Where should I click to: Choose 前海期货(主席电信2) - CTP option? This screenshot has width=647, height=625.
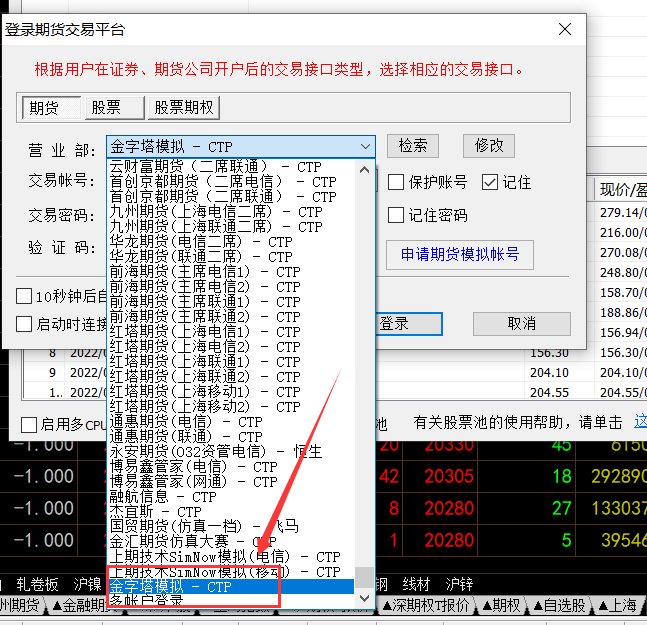coord(230,287)
